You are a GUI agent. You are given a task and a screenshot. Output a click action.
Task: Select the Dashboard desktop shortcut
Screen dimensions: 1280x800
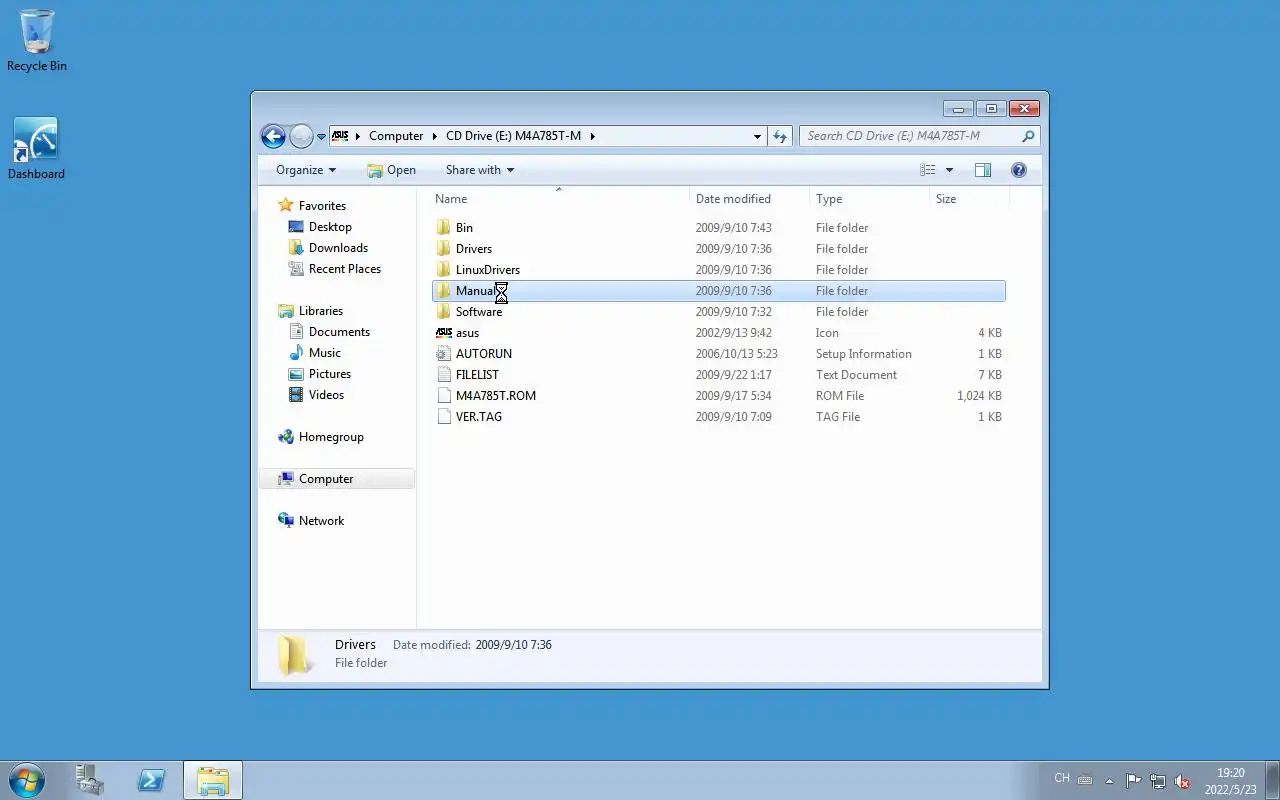point(36,149)
